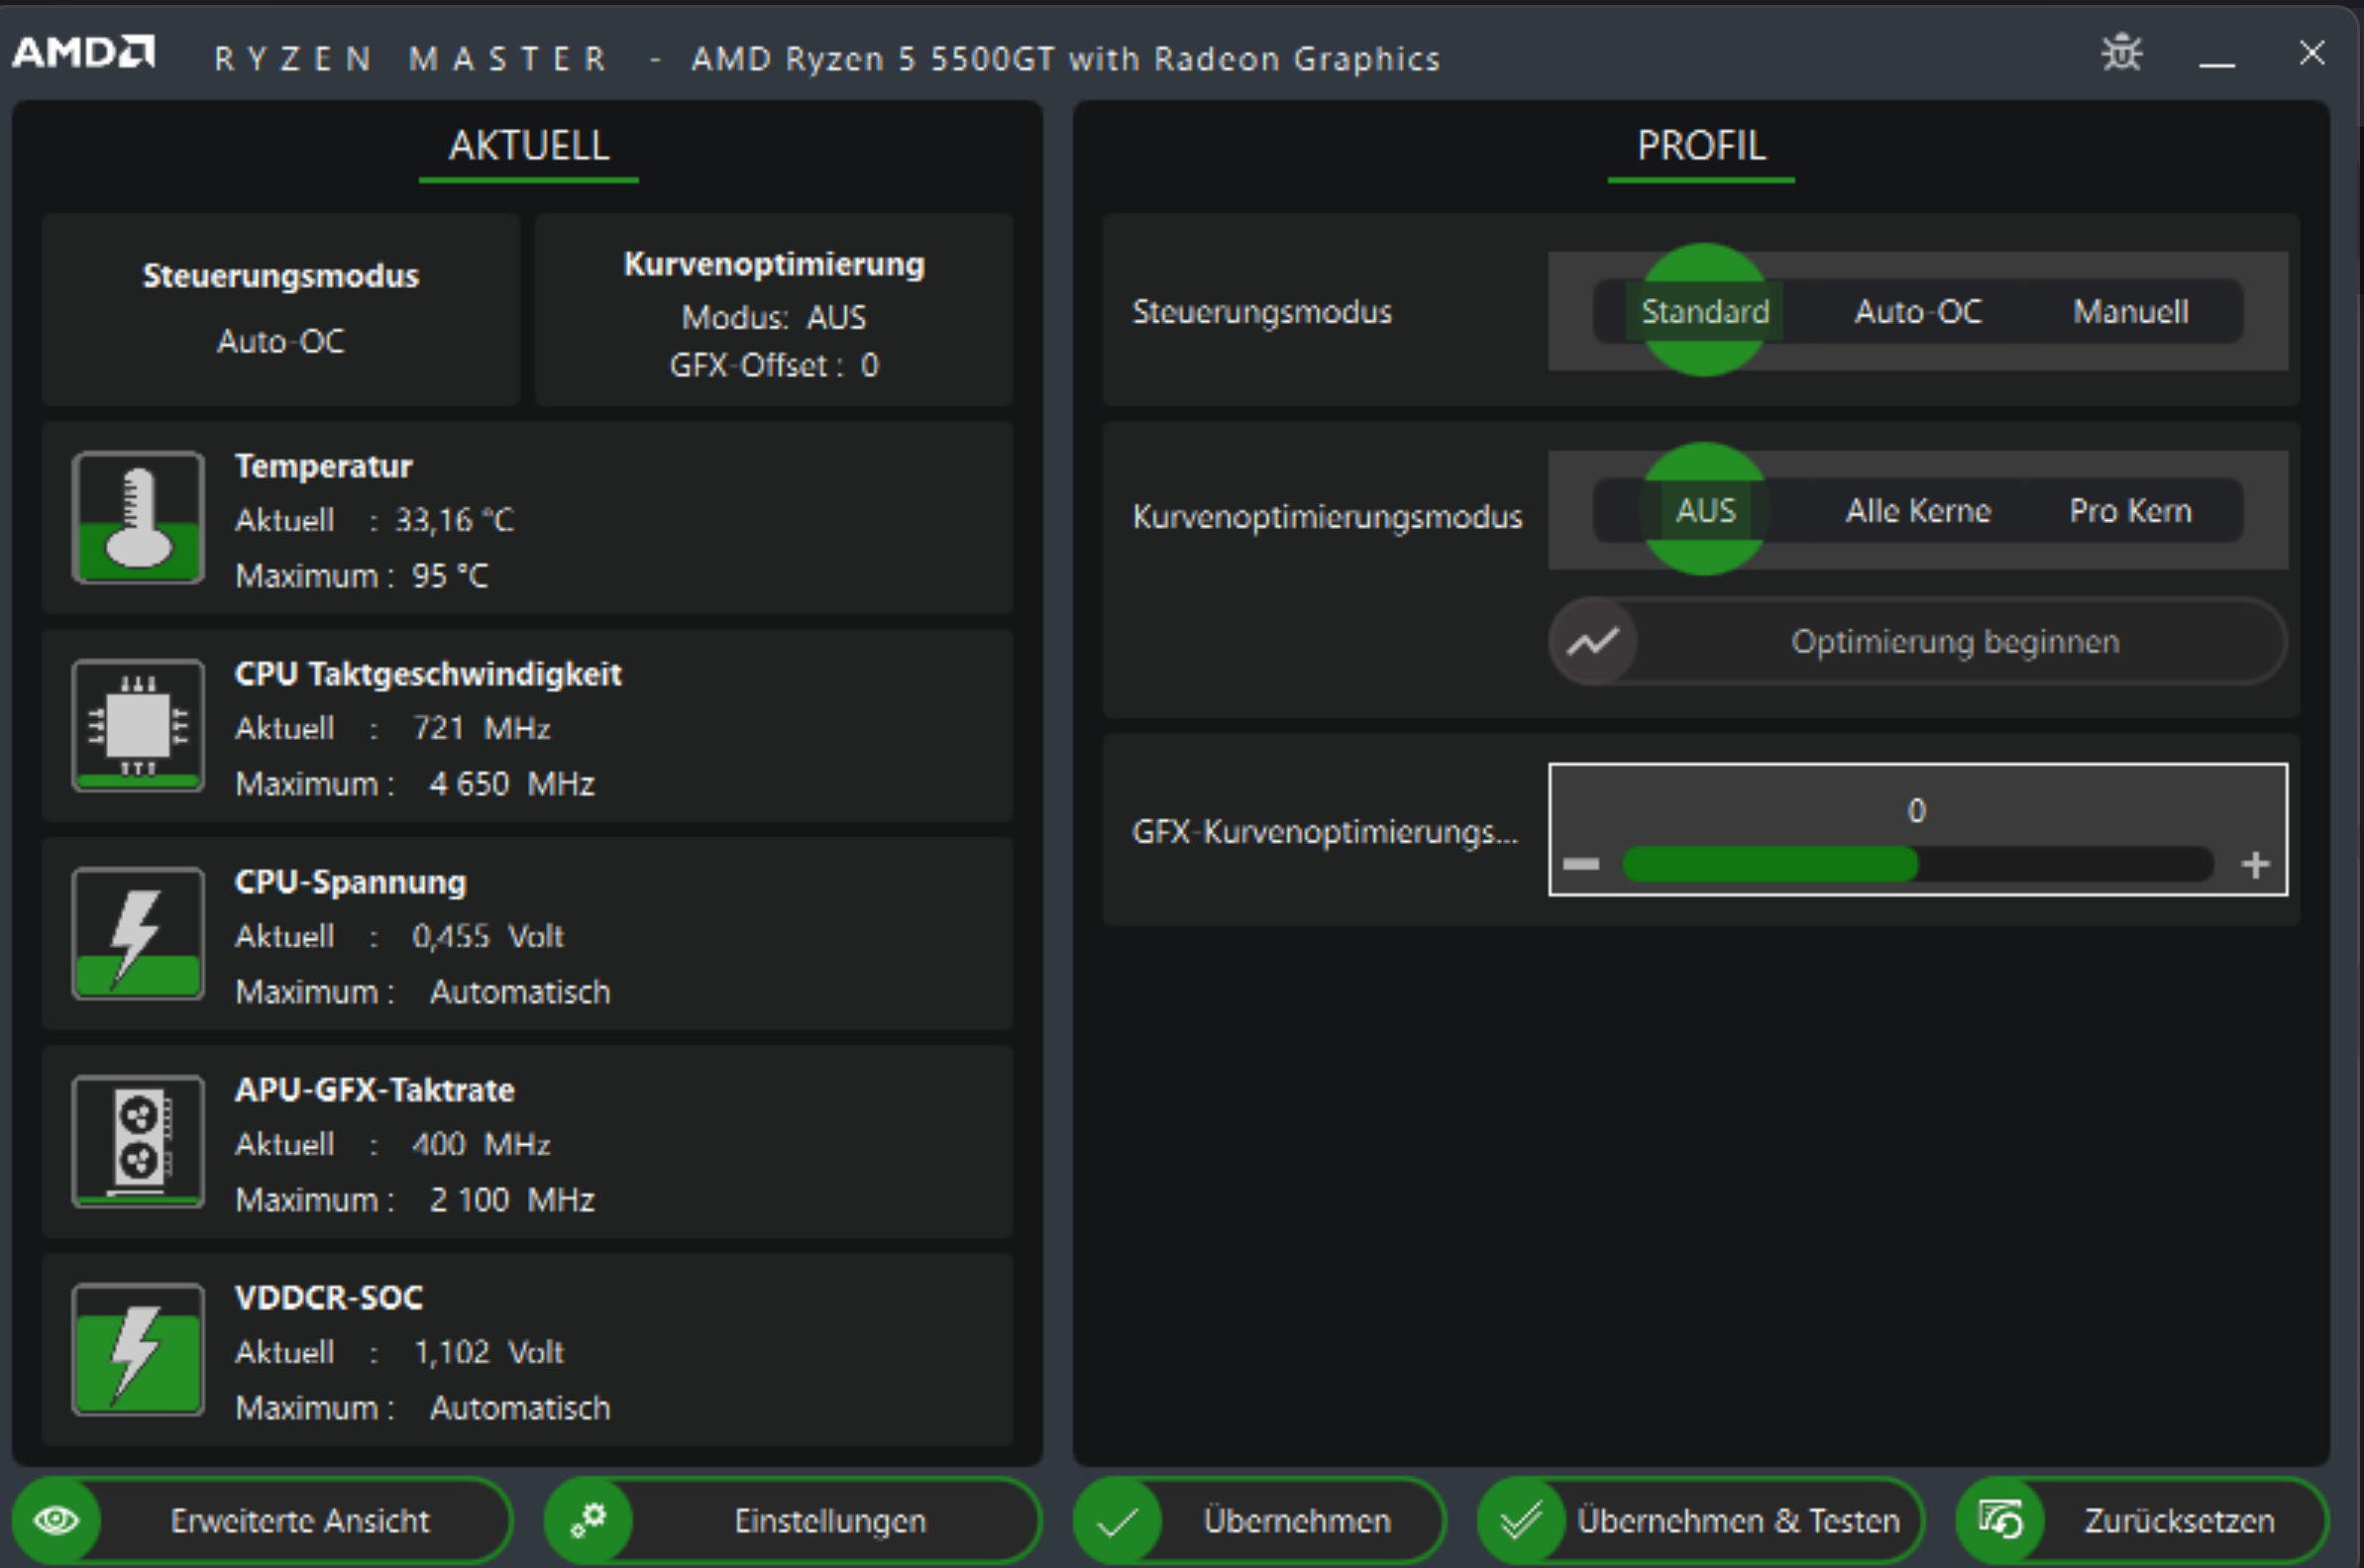Select Standard Steuerungsmodus option

[1705, 311]
